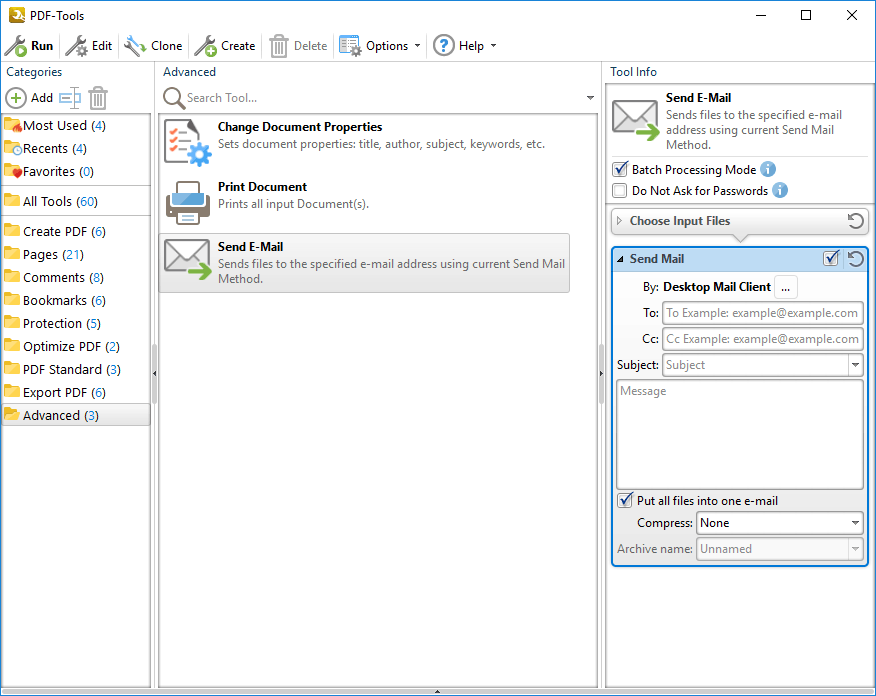Click the search magnifier icon
The image size is (876, 696).
point(174,98)
